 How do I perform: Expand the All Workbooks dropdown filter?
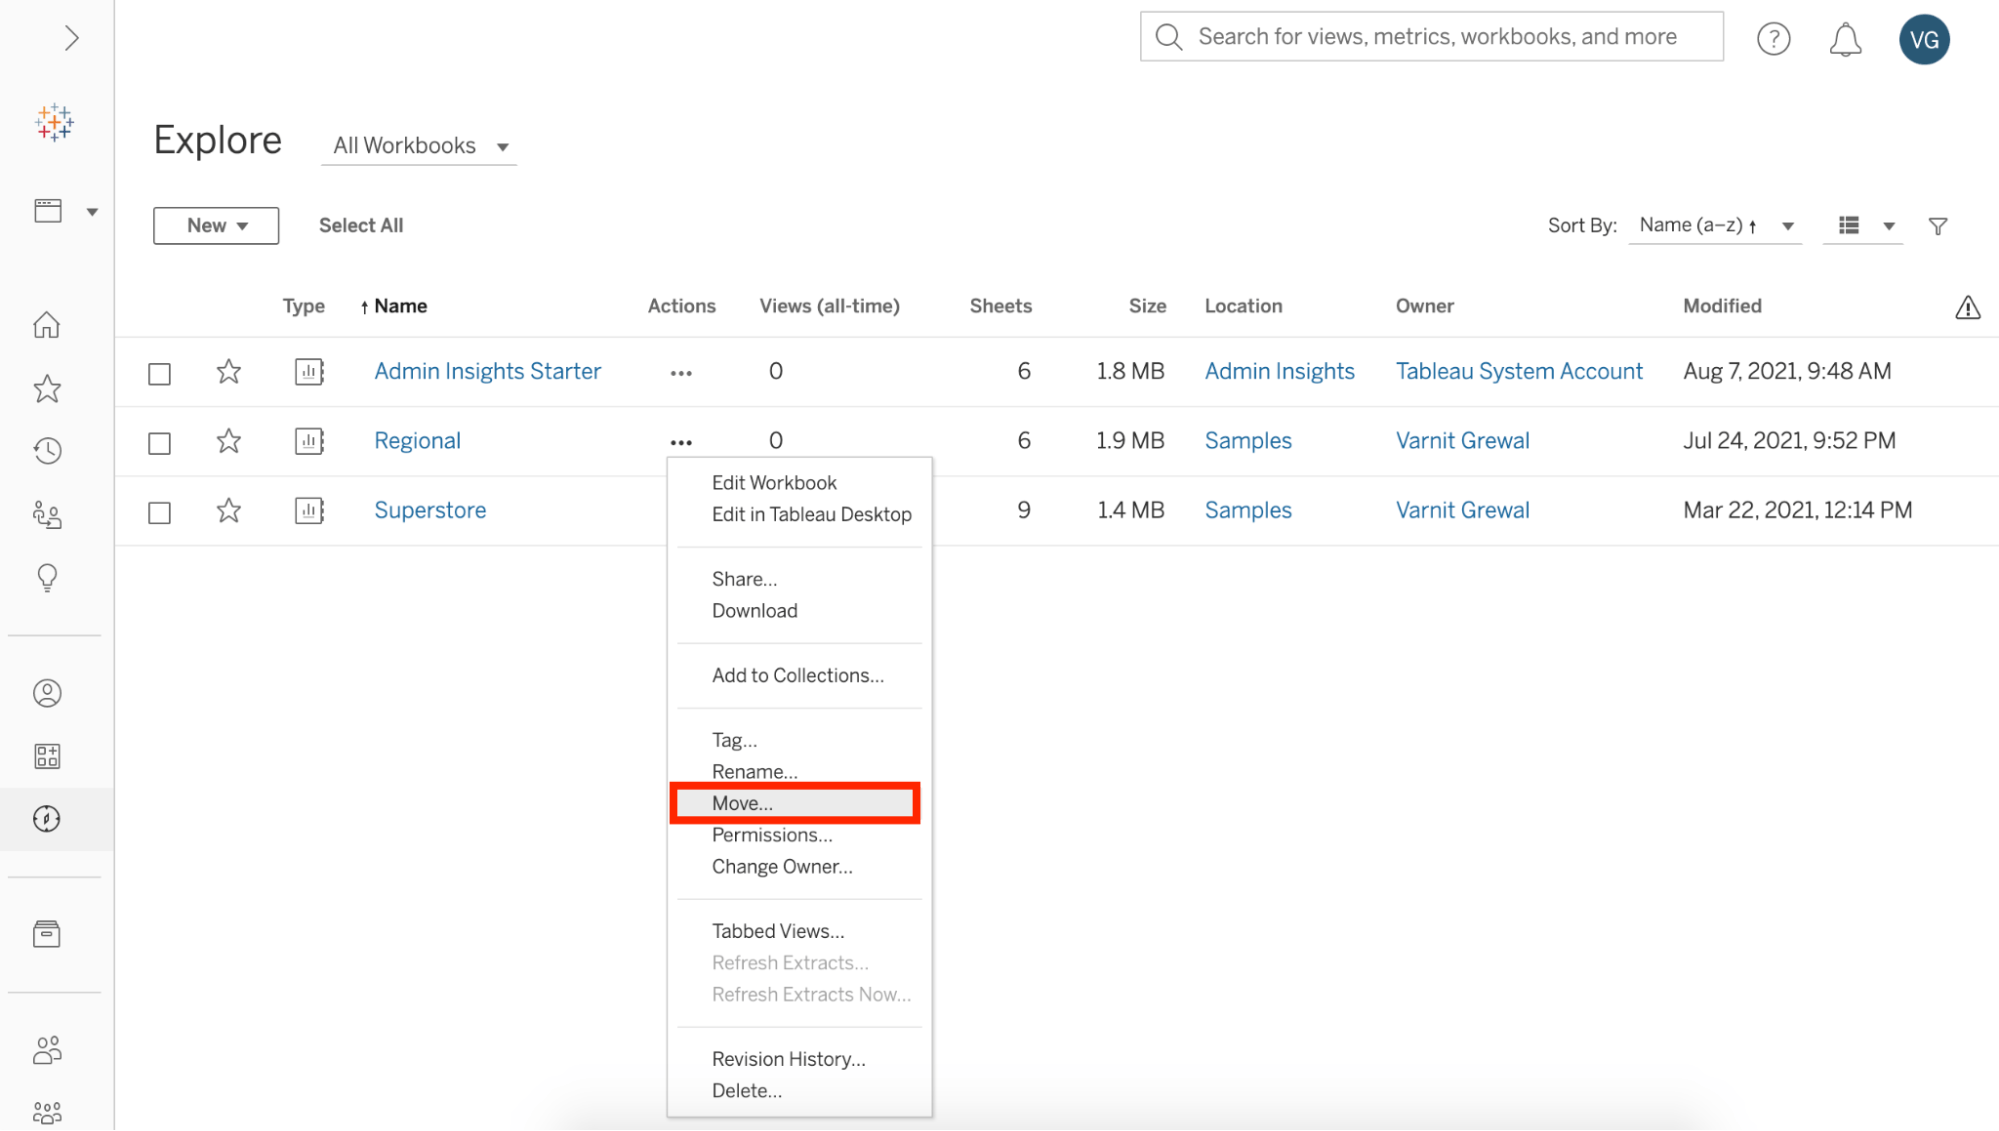(419, 144)
